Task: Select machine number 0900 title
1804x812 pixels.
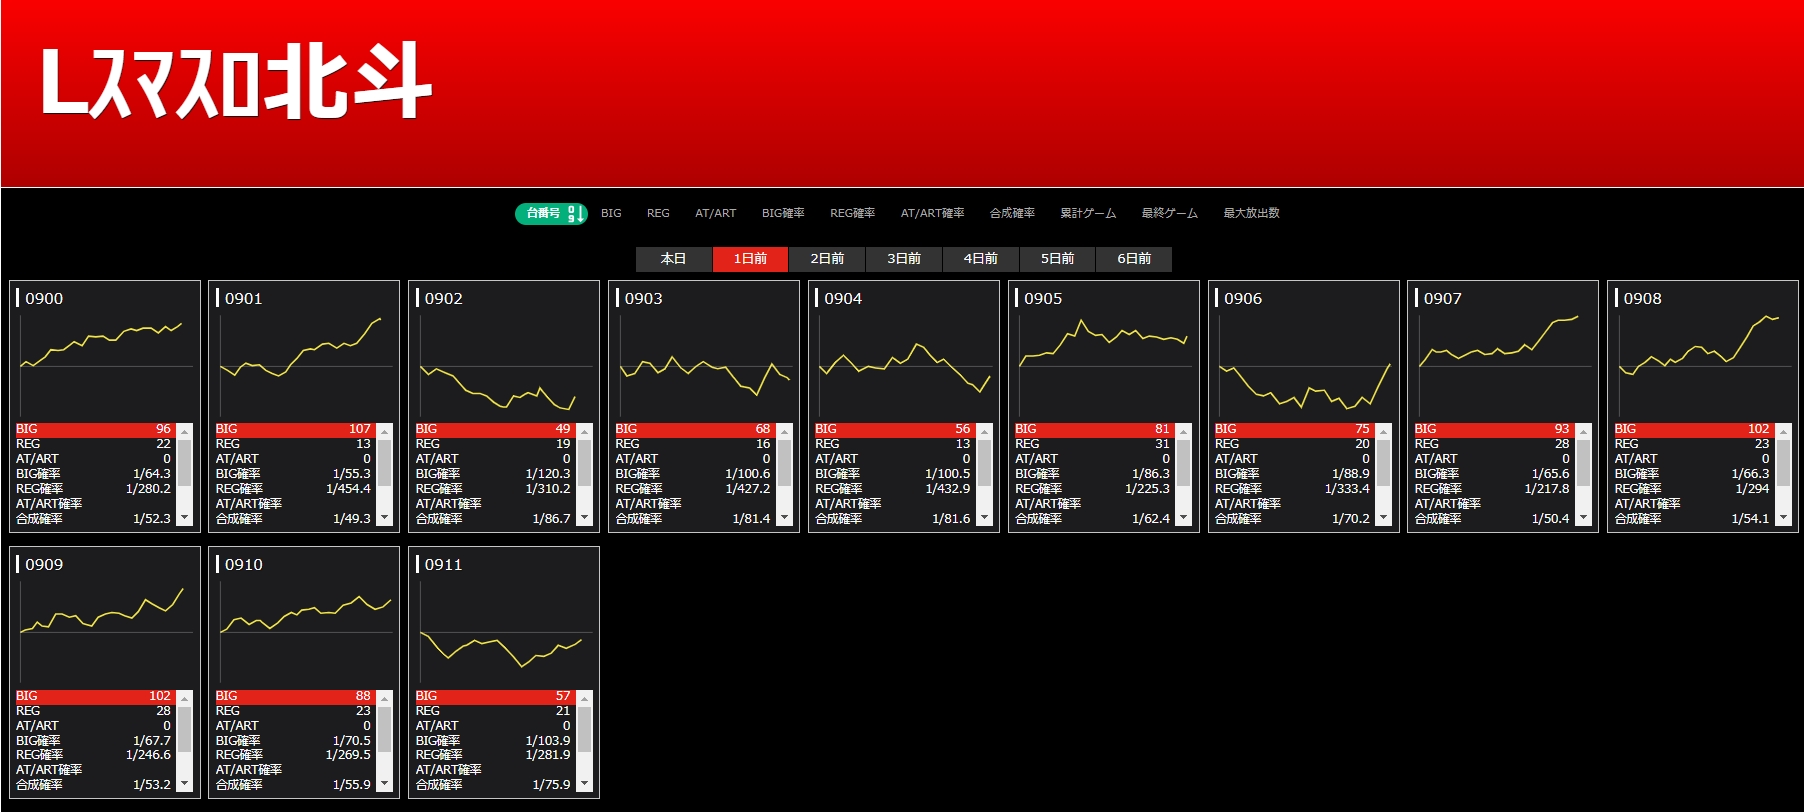Action: pos(44,298)
